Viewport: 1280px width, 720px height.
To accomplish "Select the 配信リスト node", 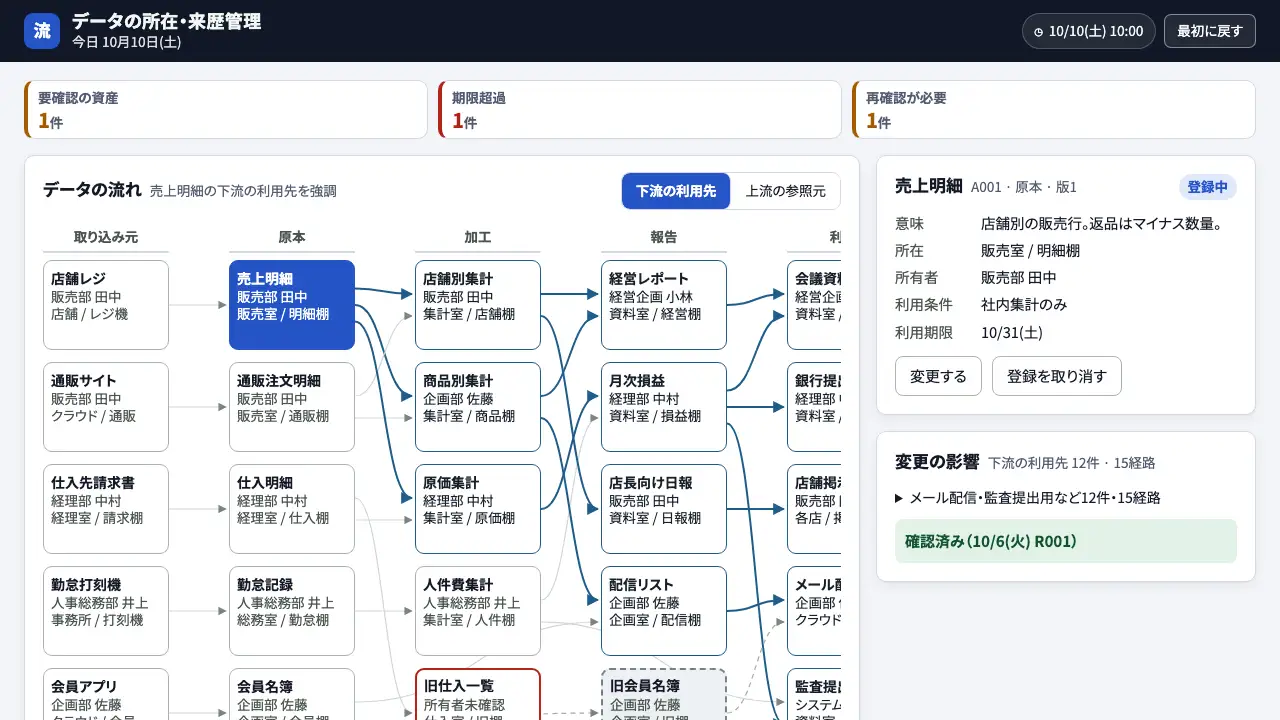I will point(664,611).
